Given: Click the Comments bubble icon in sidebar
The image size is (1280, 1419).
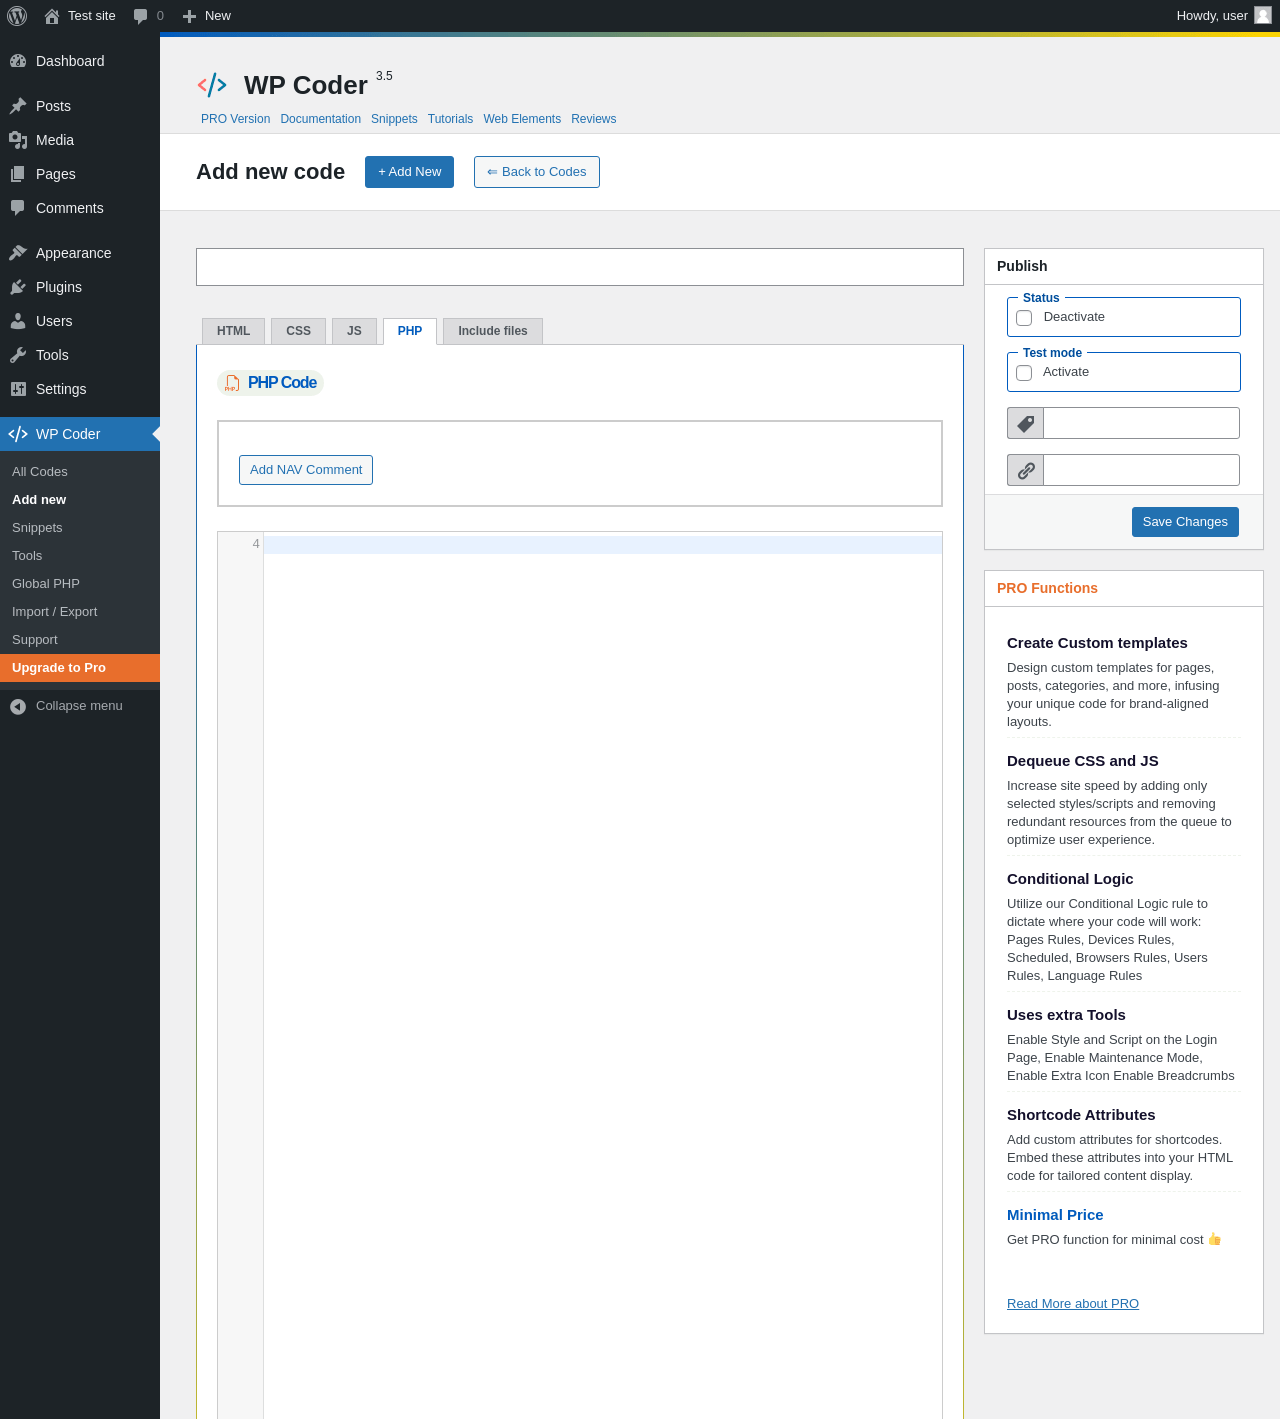Looking at the screenshot, I should (x=18, y=208).
